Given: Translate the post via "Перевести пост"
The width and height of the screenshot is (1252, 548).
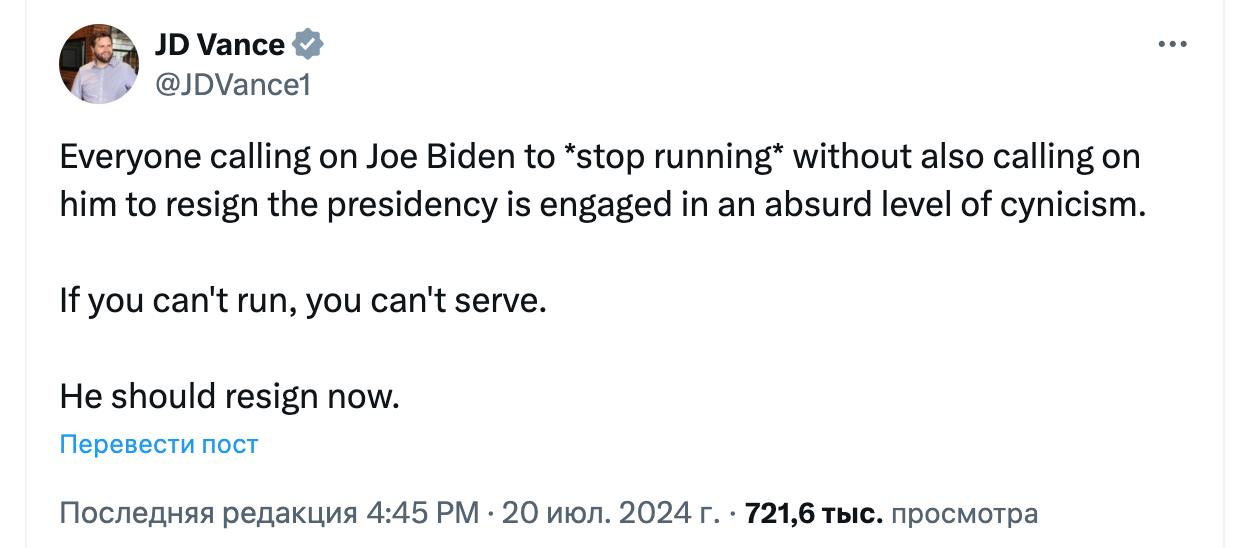Looking at the screenshot, I should tap(159, 444).
